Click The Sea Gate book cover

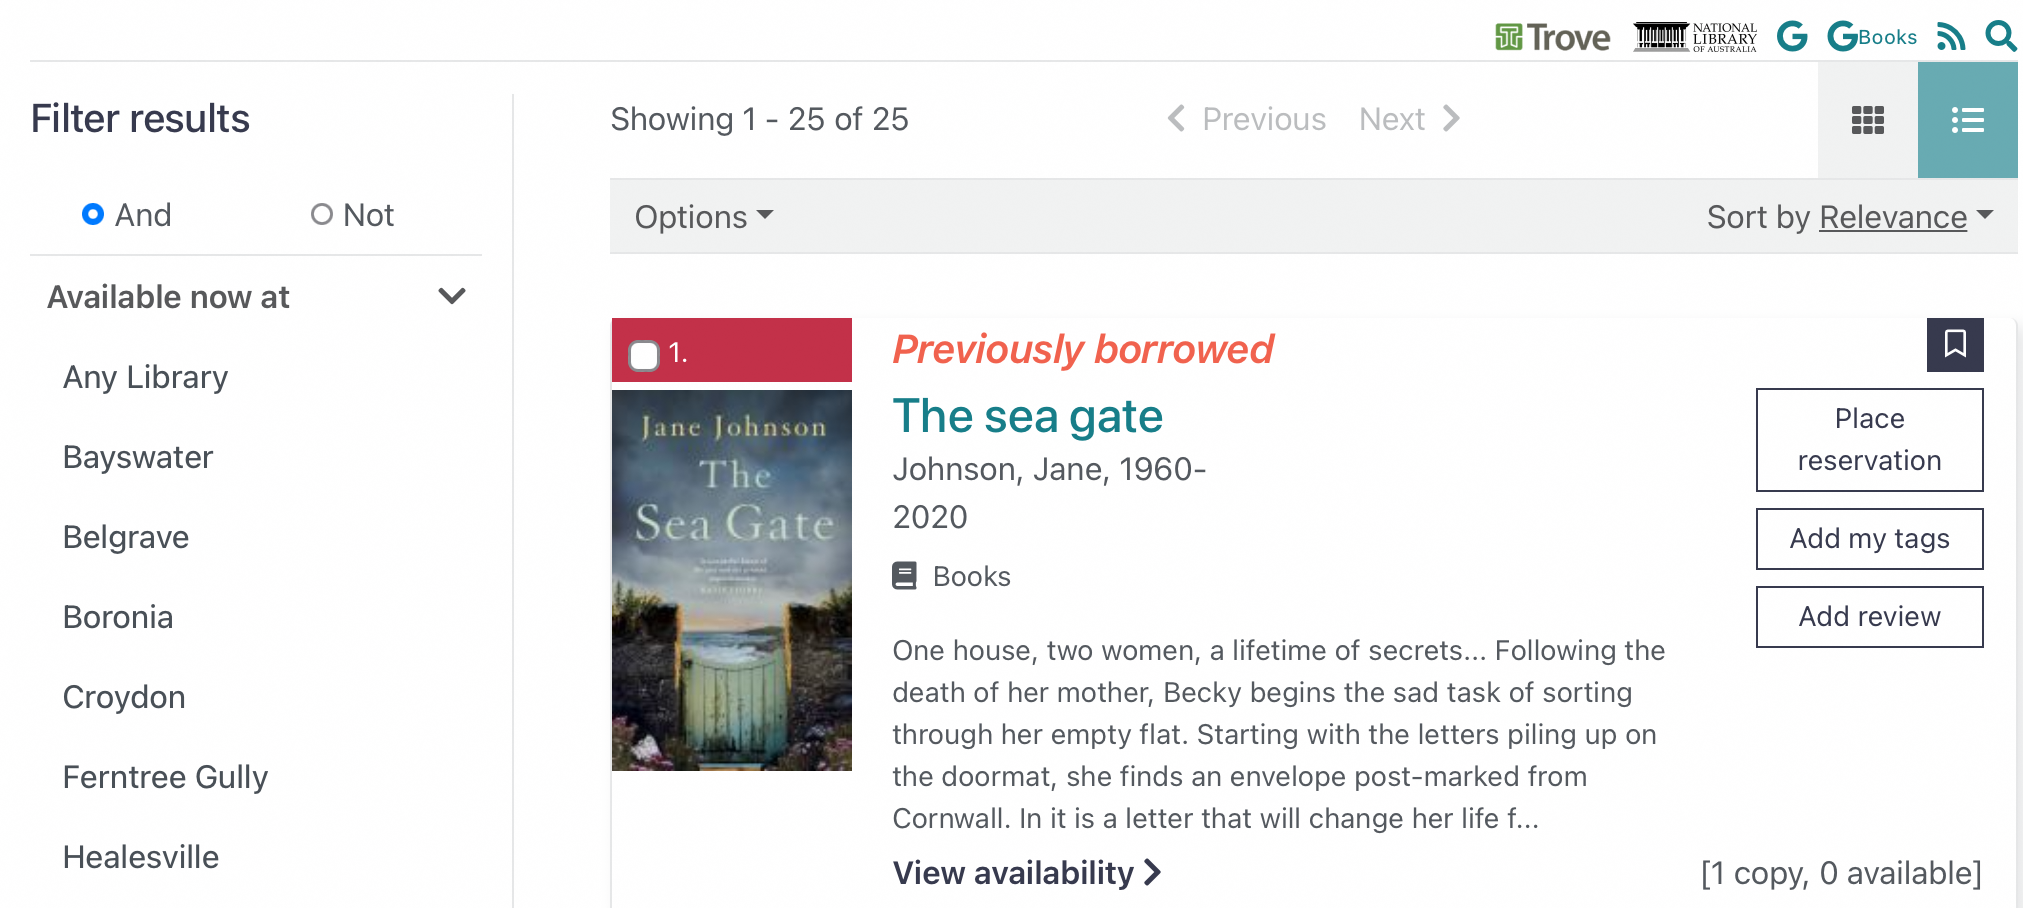coord(732,580)
